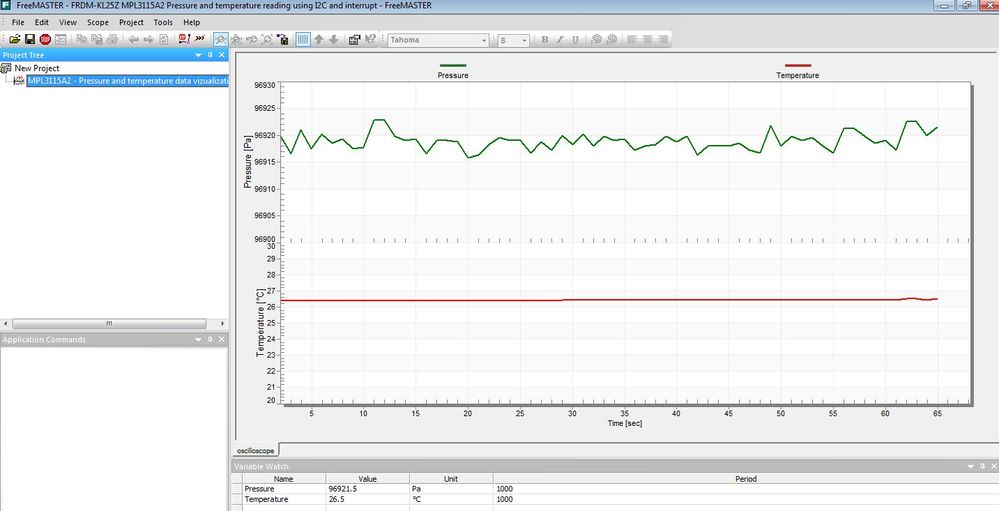This screenshot has height=511, width=999.
Task: Toggle the vertical grid lines icon
Action: (x=303, y=40)
